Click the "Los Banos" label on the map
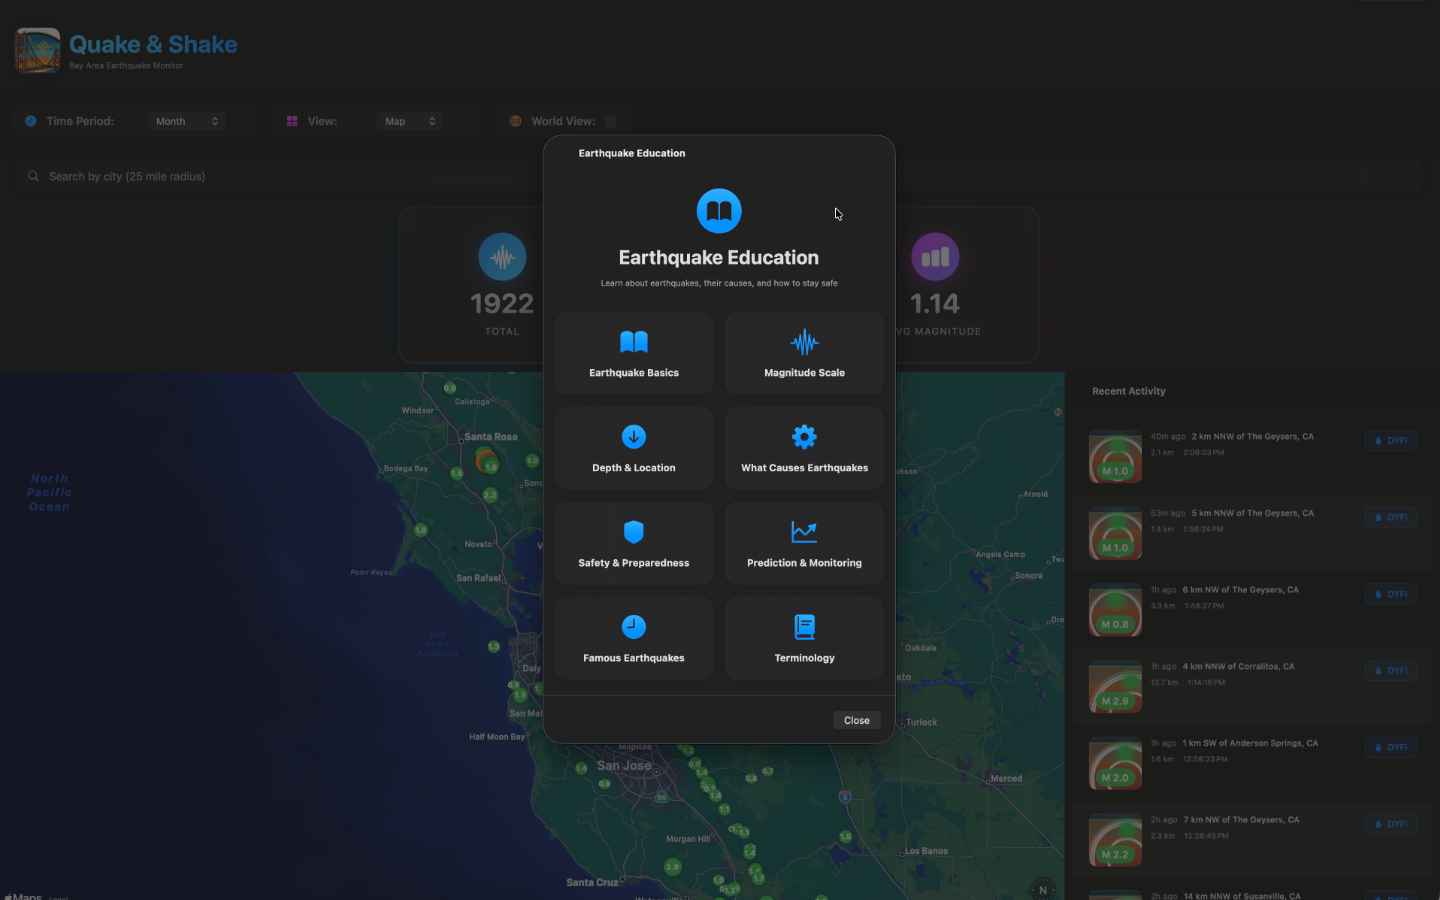1440x900 pixels. click(926, 852)
